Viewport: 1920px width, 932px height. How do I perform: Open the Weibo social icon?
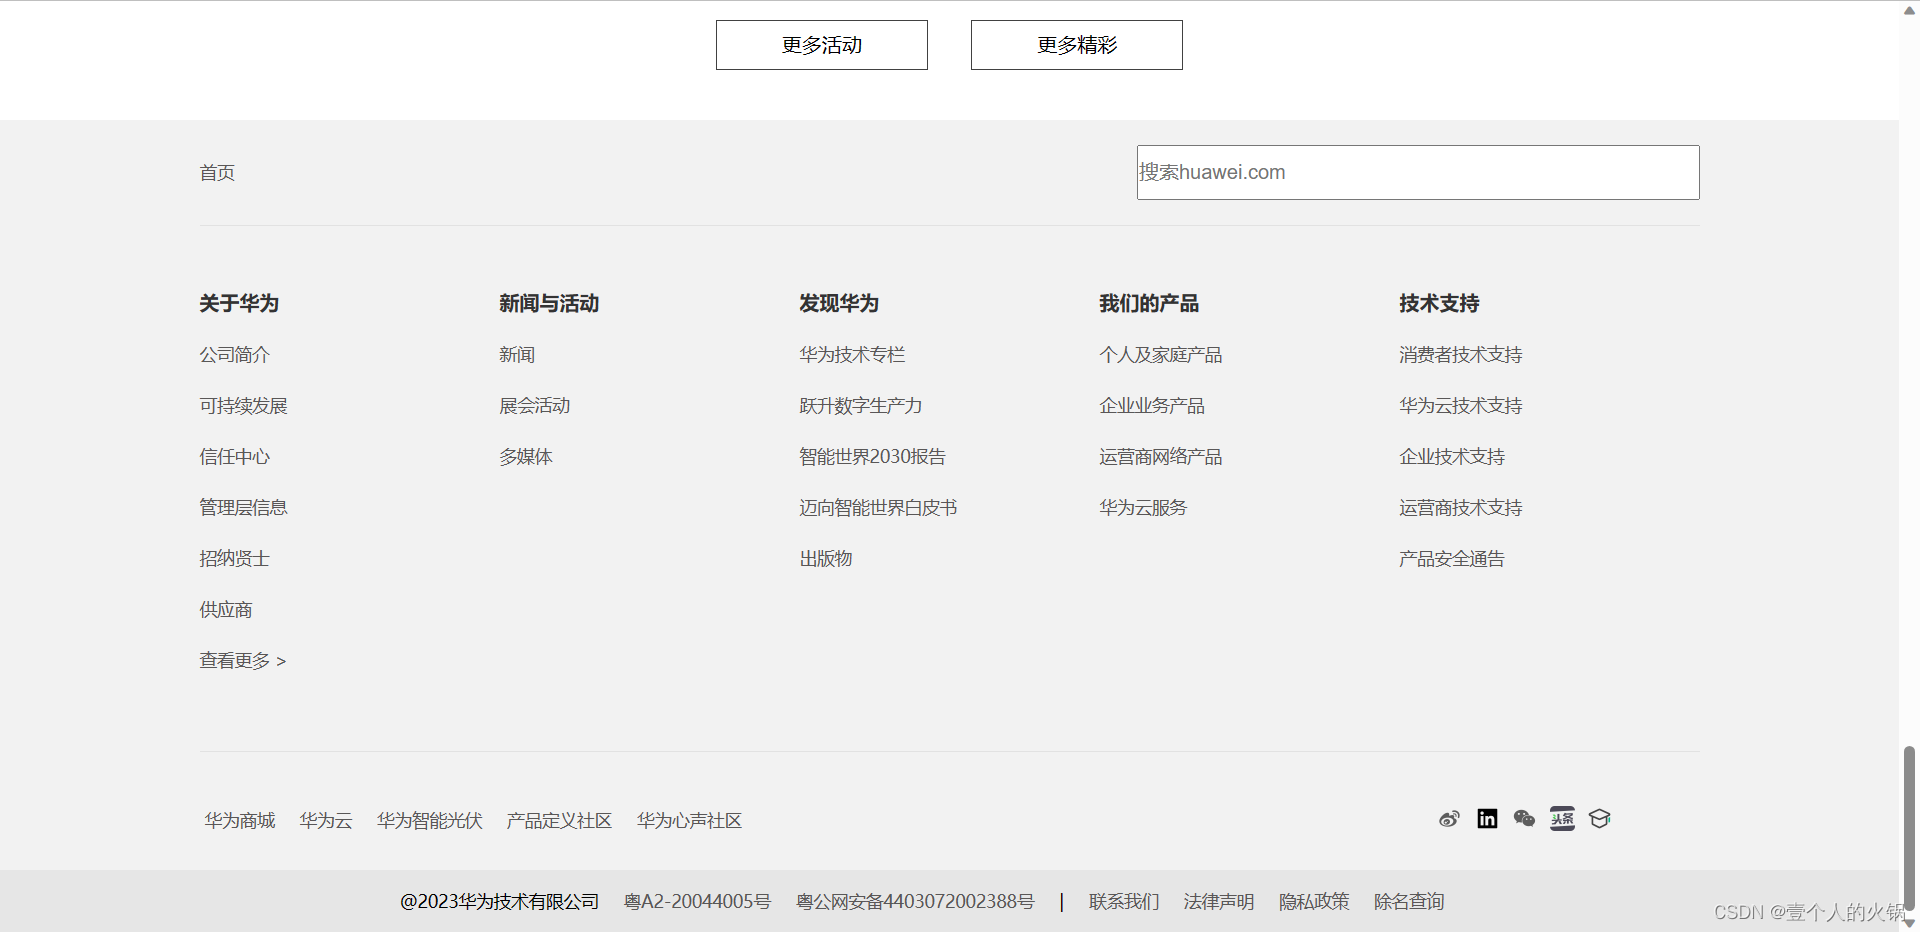click(1449, 819)
